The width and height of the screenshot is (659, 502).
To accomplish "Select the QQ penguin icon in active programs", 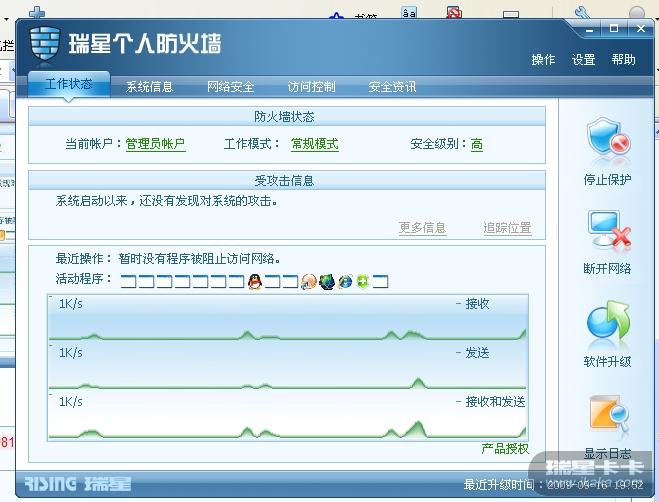I will 255,281.
